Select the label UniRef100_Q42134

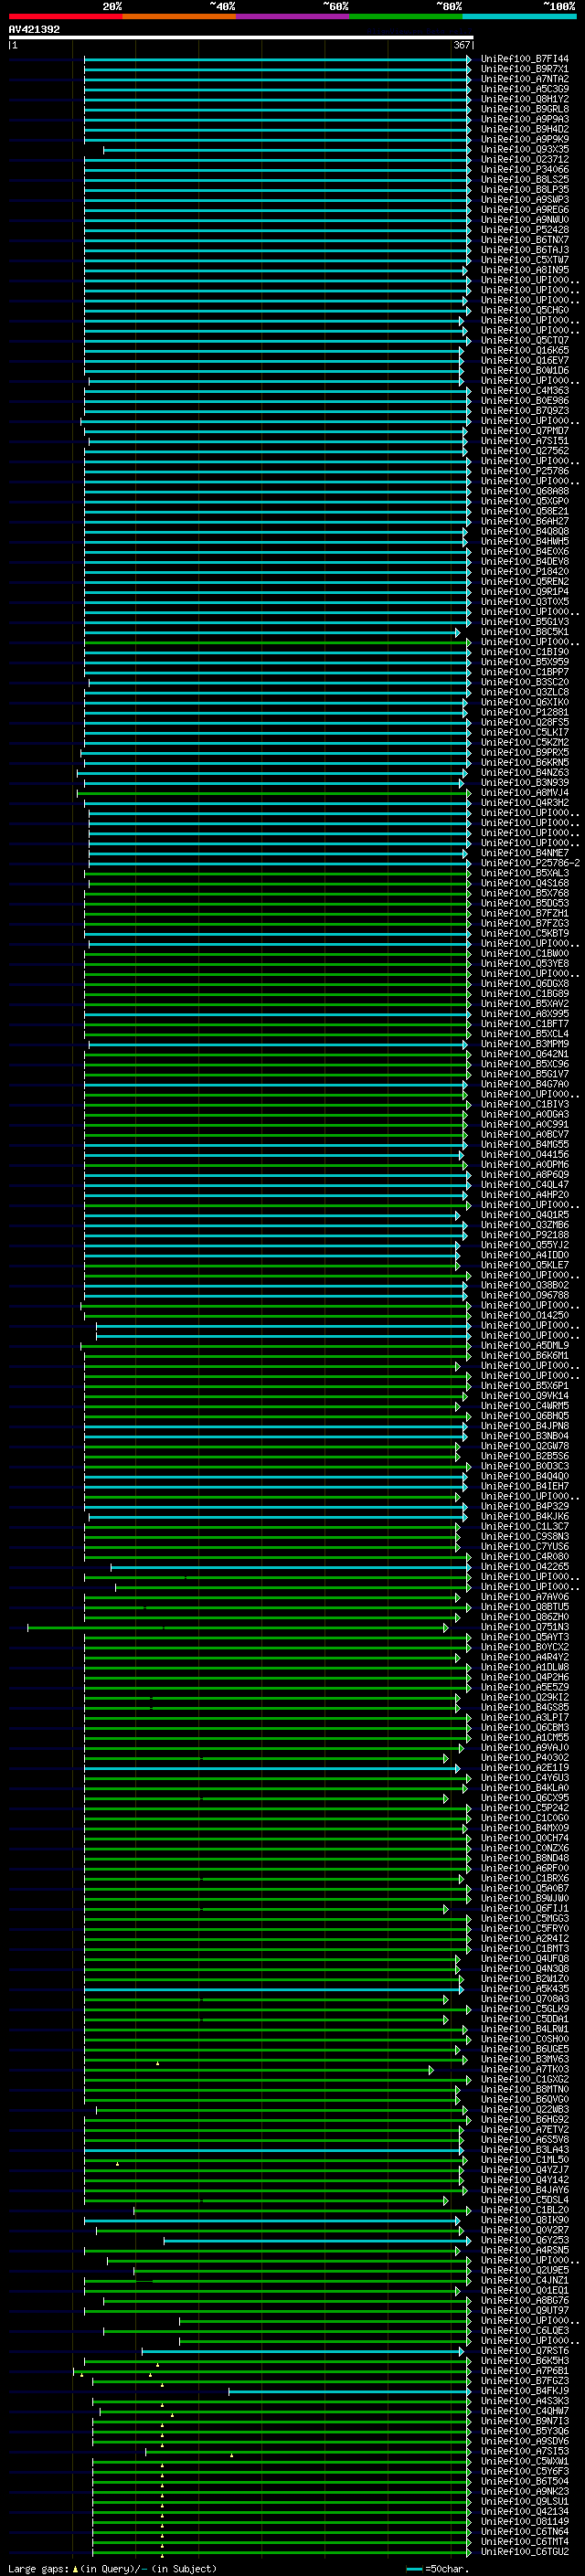[525, 2511]
